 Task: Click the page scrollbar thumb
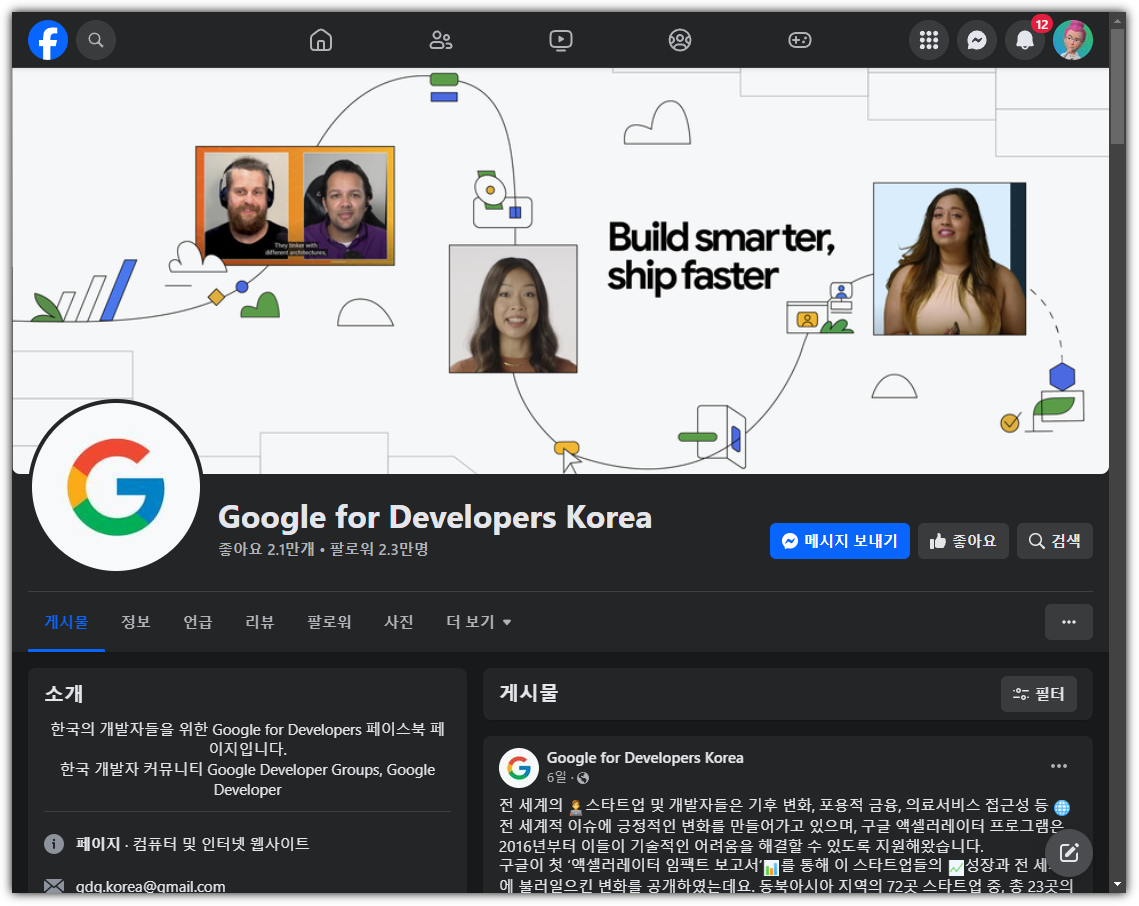[1118, 87]
